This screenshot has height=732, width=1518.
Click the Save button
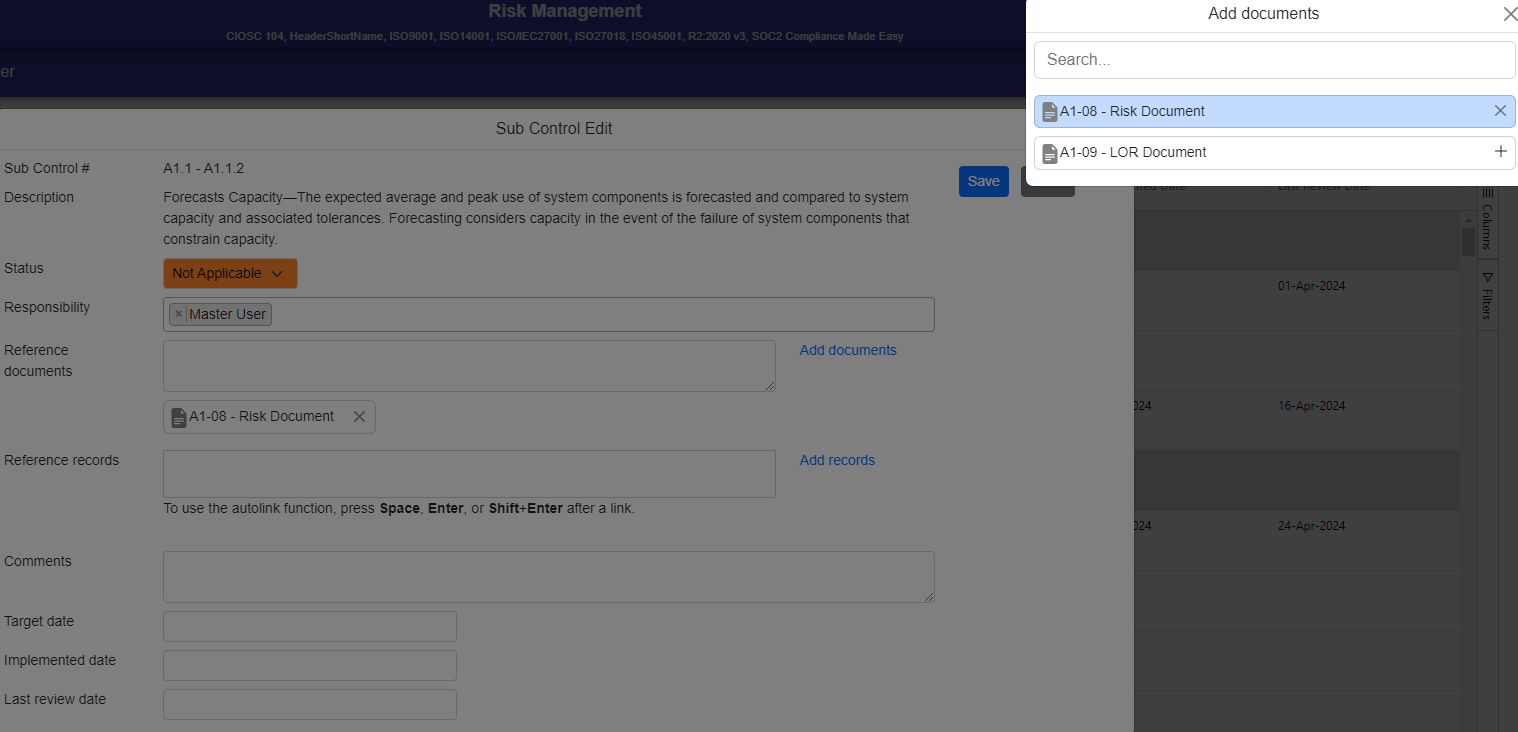pos(983,181)
